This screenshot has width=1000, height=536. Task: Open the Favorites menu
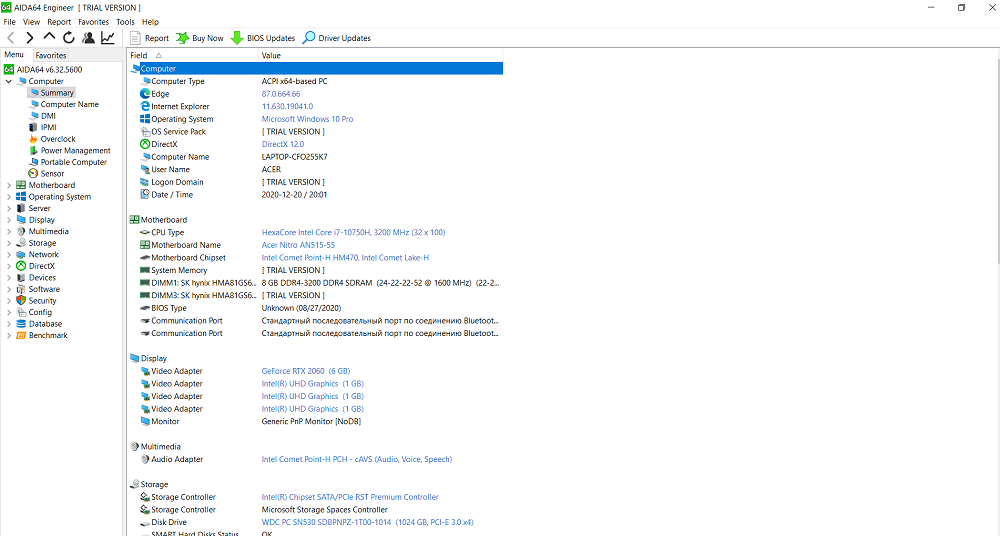click(94, 22)
